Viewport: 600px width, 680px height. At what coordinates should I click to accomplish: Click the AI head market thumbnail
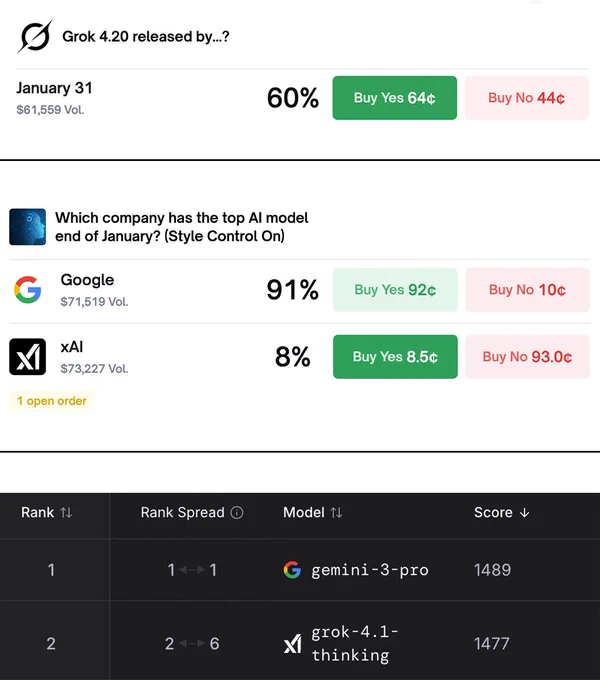tap(27, 227)
